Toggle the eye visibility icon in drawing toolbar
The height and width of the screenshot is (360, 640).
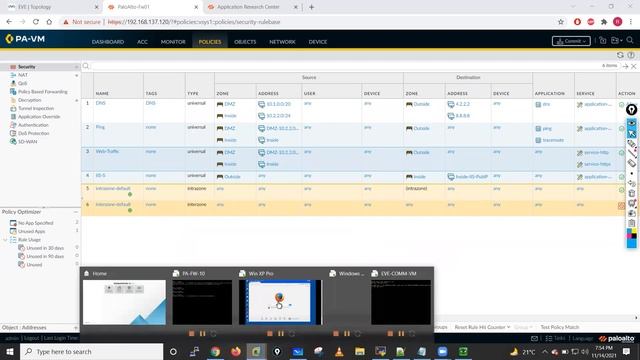coord(631,122)
